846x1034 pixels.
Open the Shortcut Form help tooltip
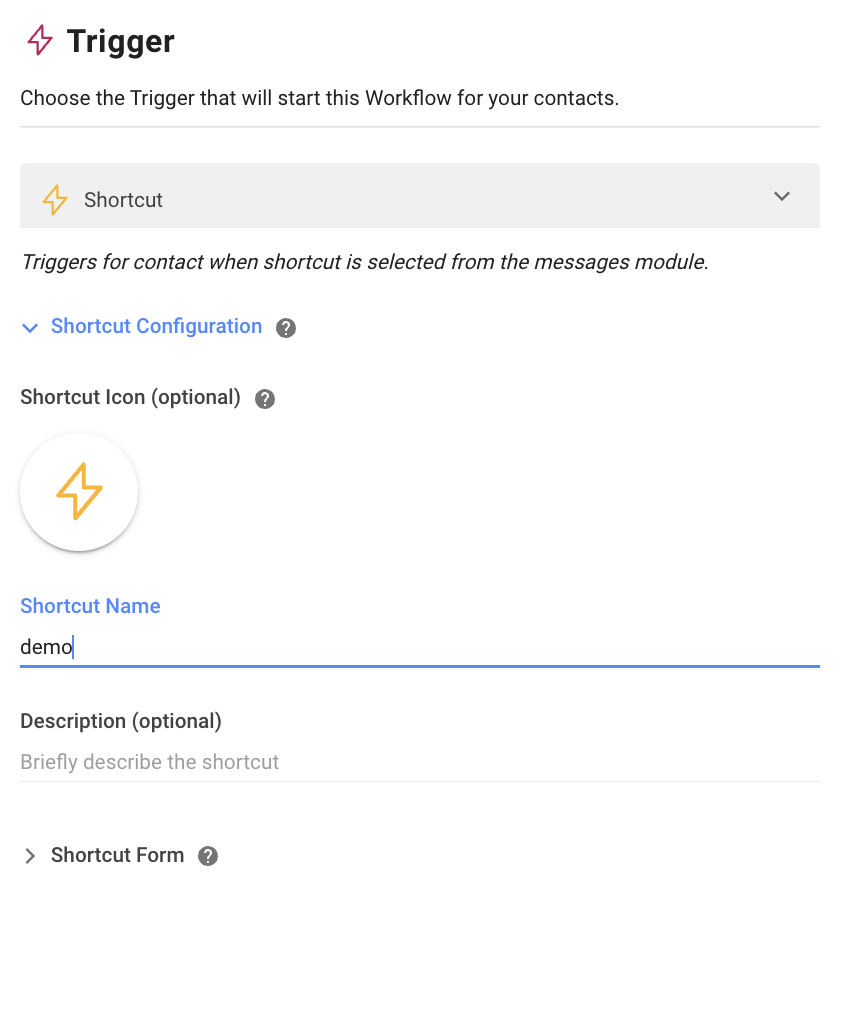207,855
